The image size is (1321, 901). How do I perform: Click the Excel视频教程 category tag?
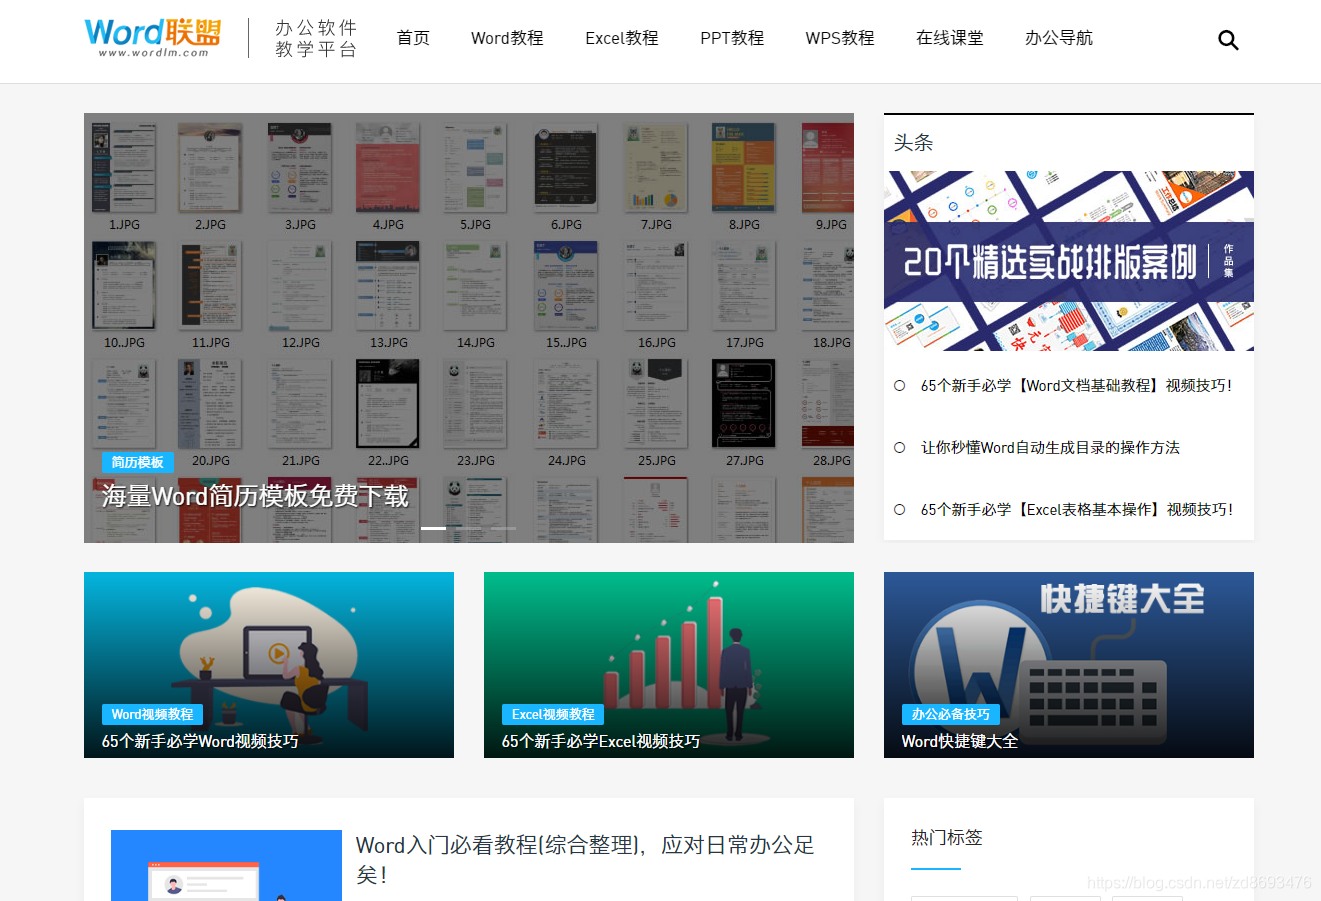point(553,714)
